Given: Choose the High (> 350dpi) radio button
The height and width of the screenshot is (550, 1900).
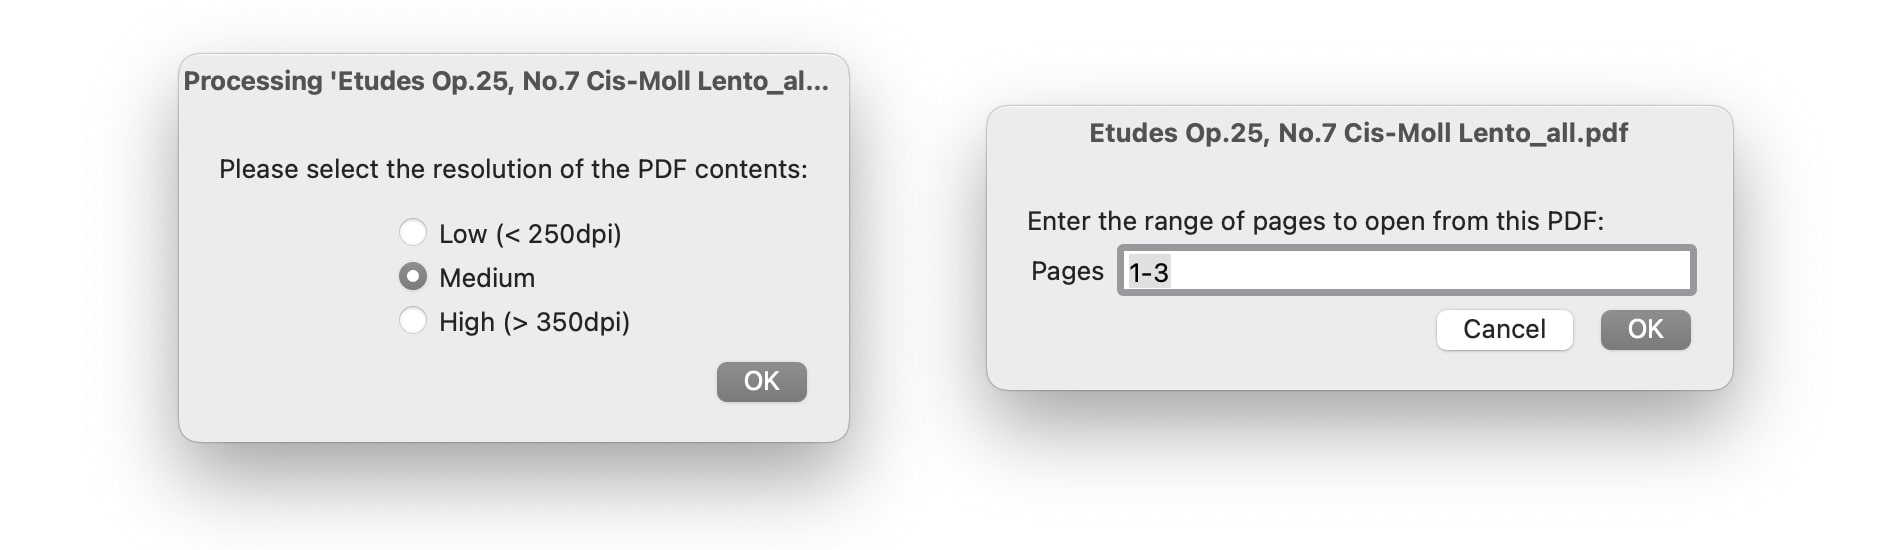Looking at the screenshot, I should 413,321.
